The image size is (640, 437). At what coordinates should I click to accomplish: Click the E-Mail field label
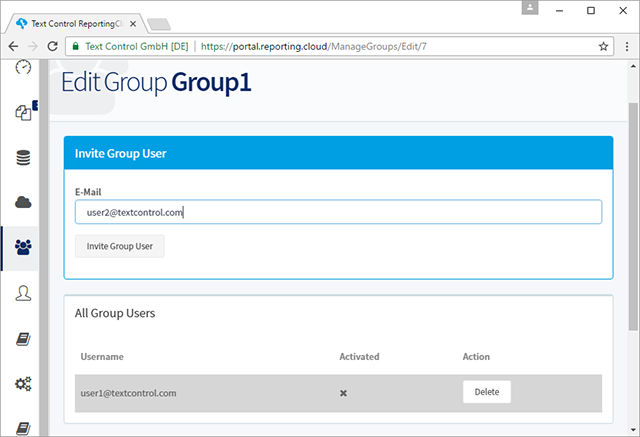(x=88, y=192)
